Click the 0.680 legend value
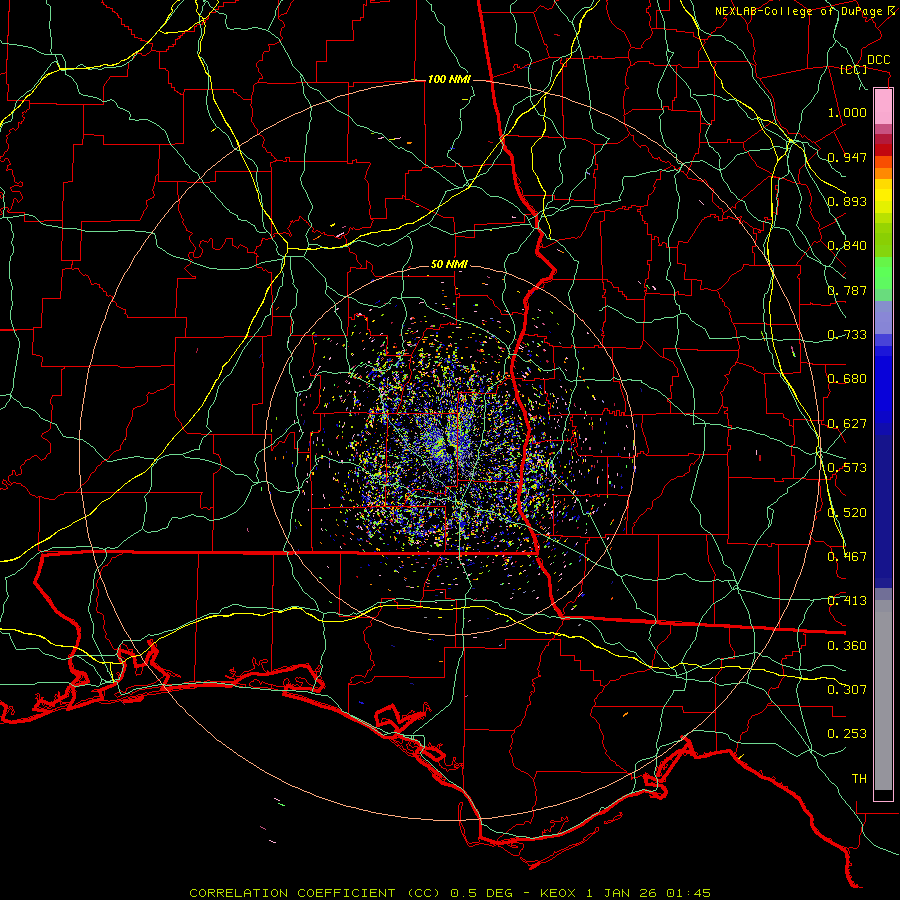Viewport: 900px width, 900px height. (x=847, y=379)
